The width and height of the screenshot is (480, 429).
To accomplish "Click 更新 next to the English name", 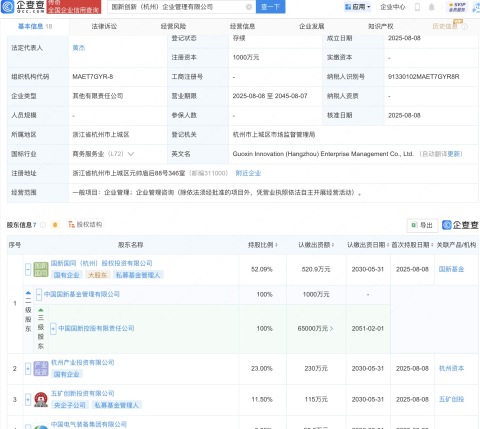I will click(x=455, y=154).
